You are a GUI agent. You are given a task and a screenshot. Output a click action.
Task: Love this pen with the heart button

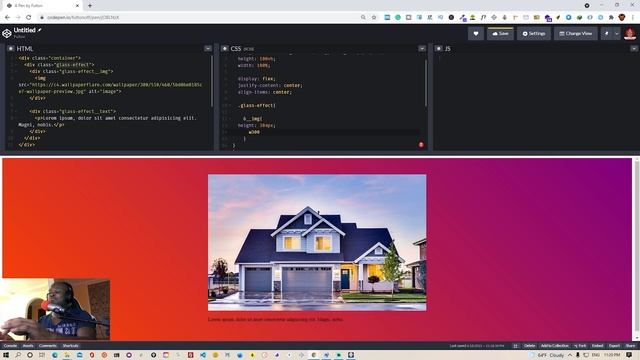[x=476, y=33]
